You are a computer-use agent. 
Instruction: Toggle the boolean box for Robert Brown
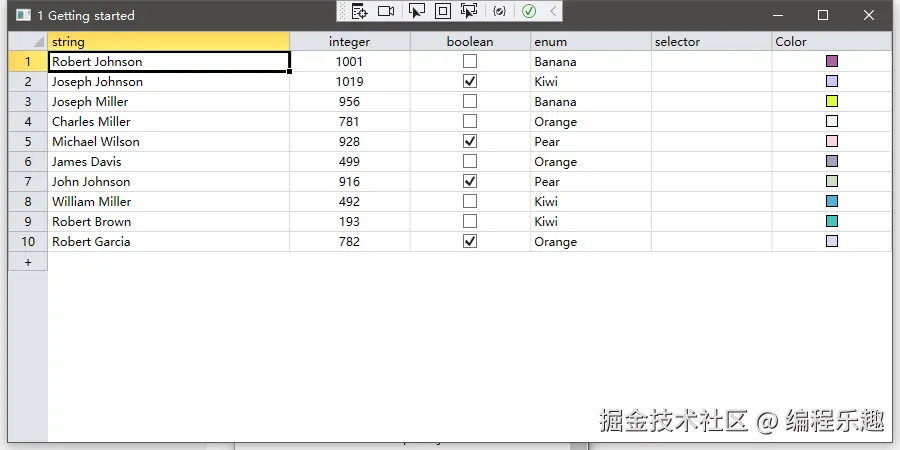[470, 222]
